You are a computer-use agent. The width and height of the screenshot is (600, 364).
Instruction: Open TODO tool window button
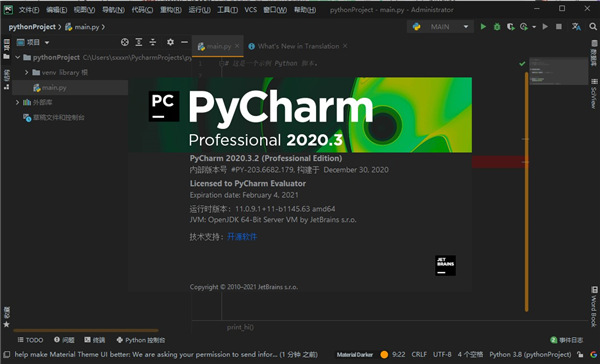[x=31, y=340]
